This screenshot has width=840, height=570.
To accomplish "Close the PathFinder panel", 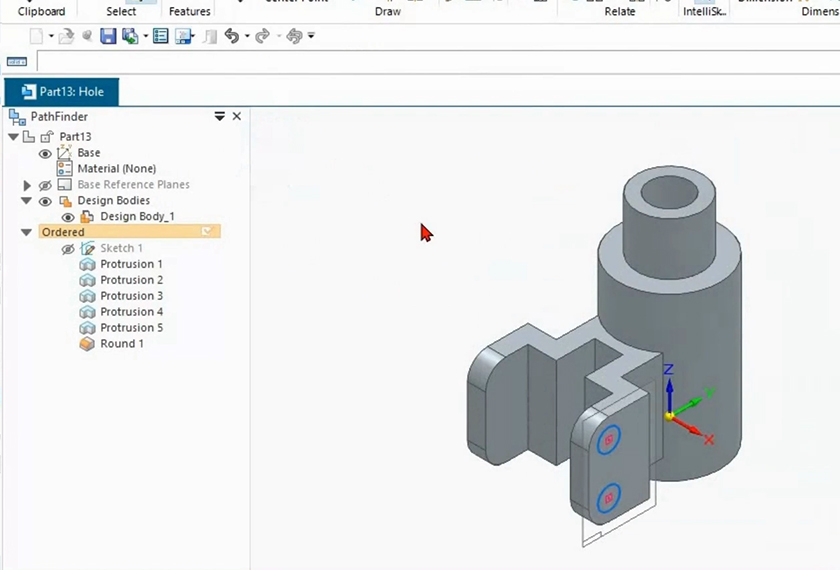I will pos(237,117).
